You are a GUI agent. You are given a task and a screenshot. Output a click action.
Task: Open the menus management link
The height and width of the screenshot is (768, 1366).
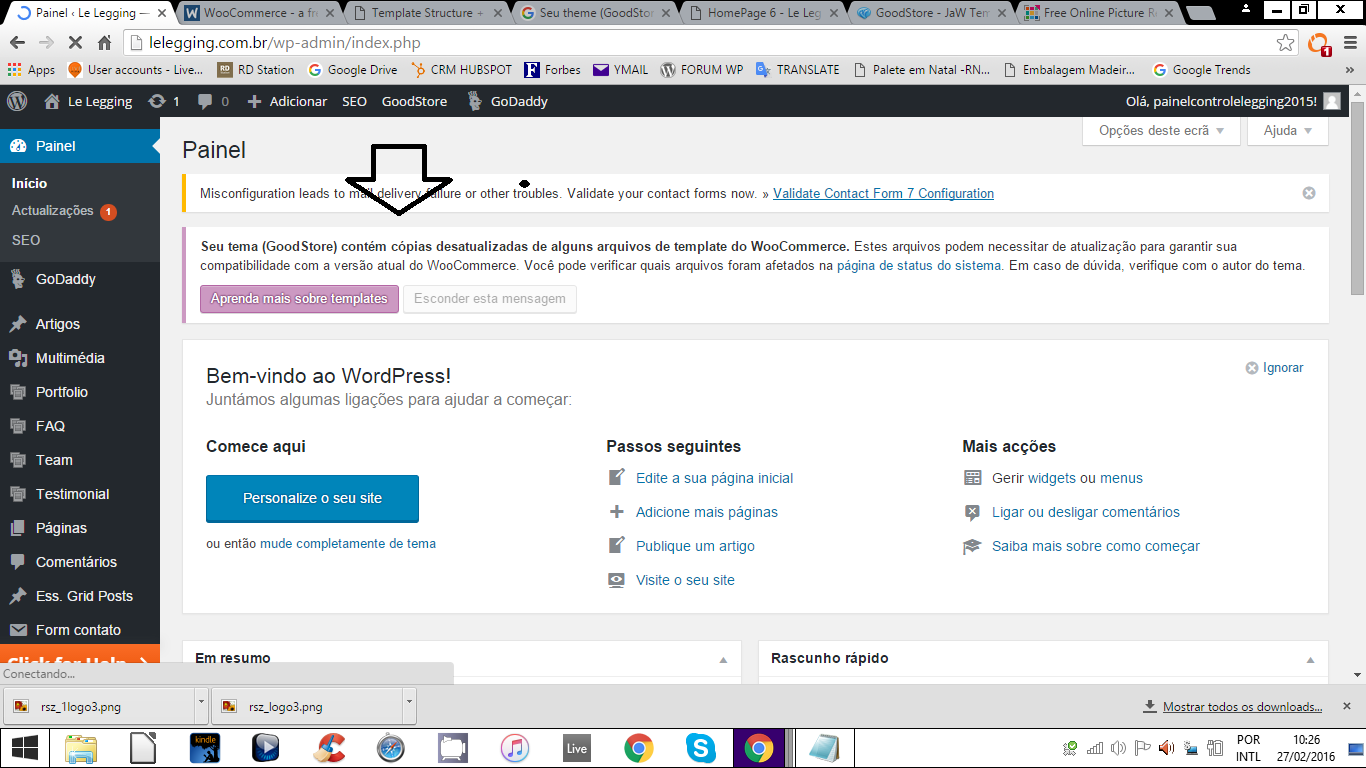coord(1121,478)
